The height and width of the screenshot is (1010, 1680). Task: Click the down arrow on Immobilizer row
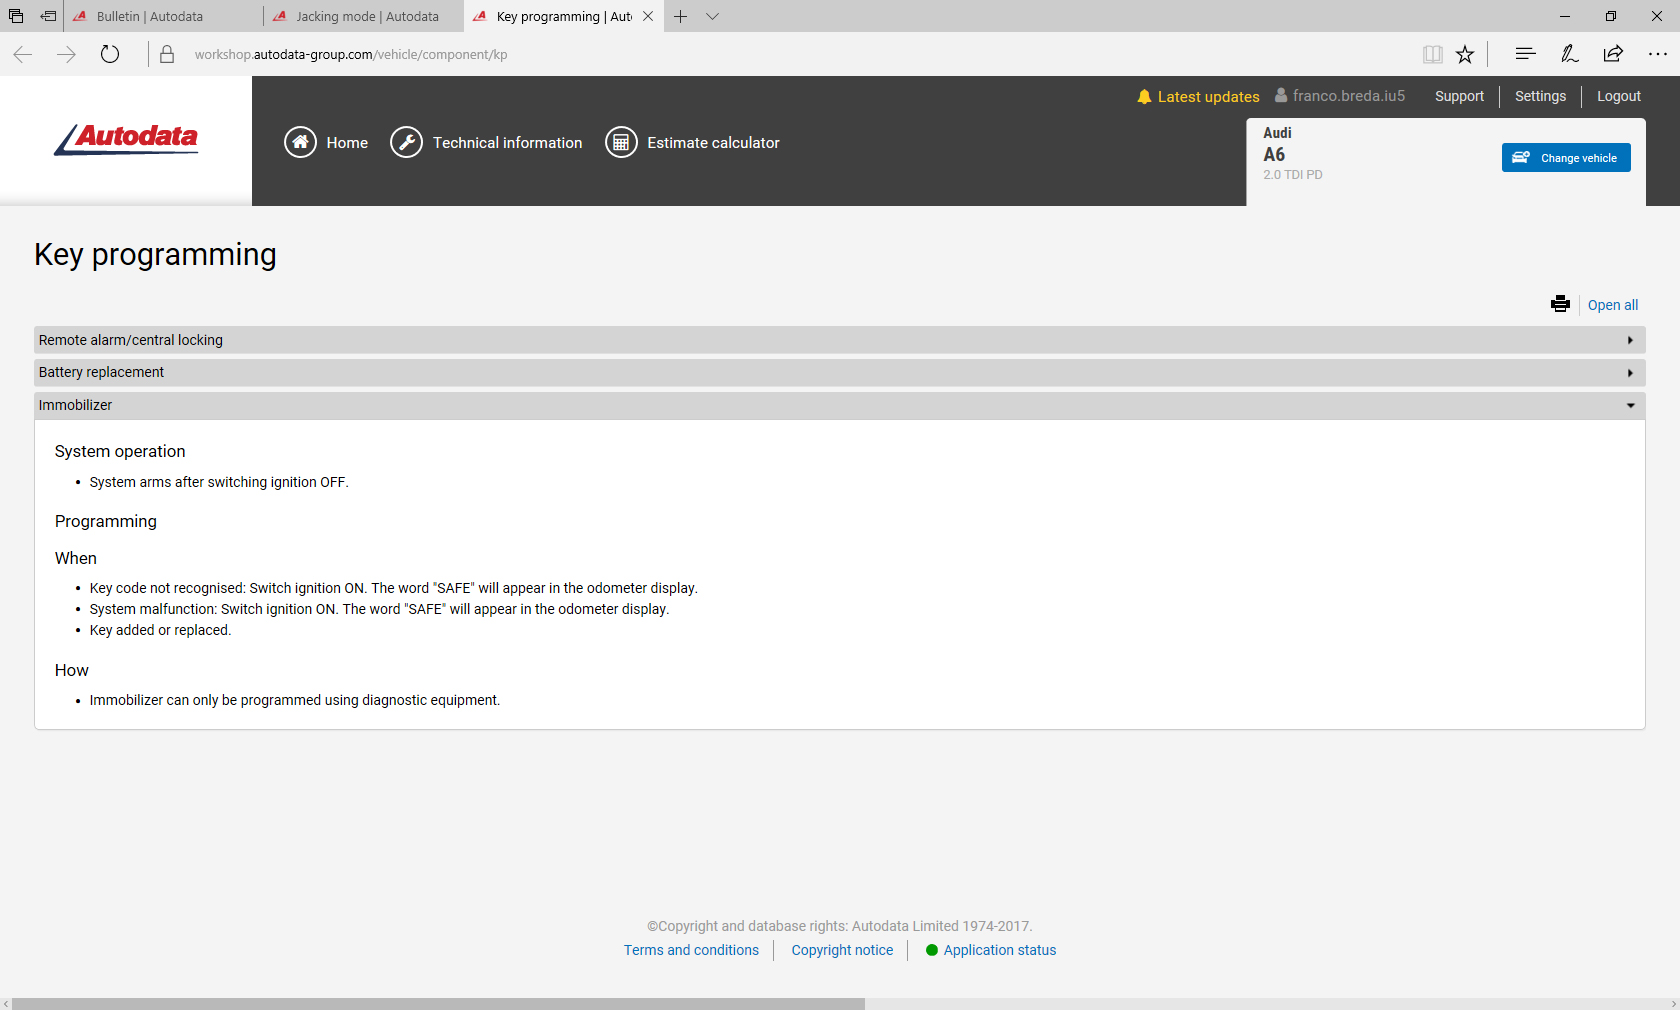click(1630, 405)
